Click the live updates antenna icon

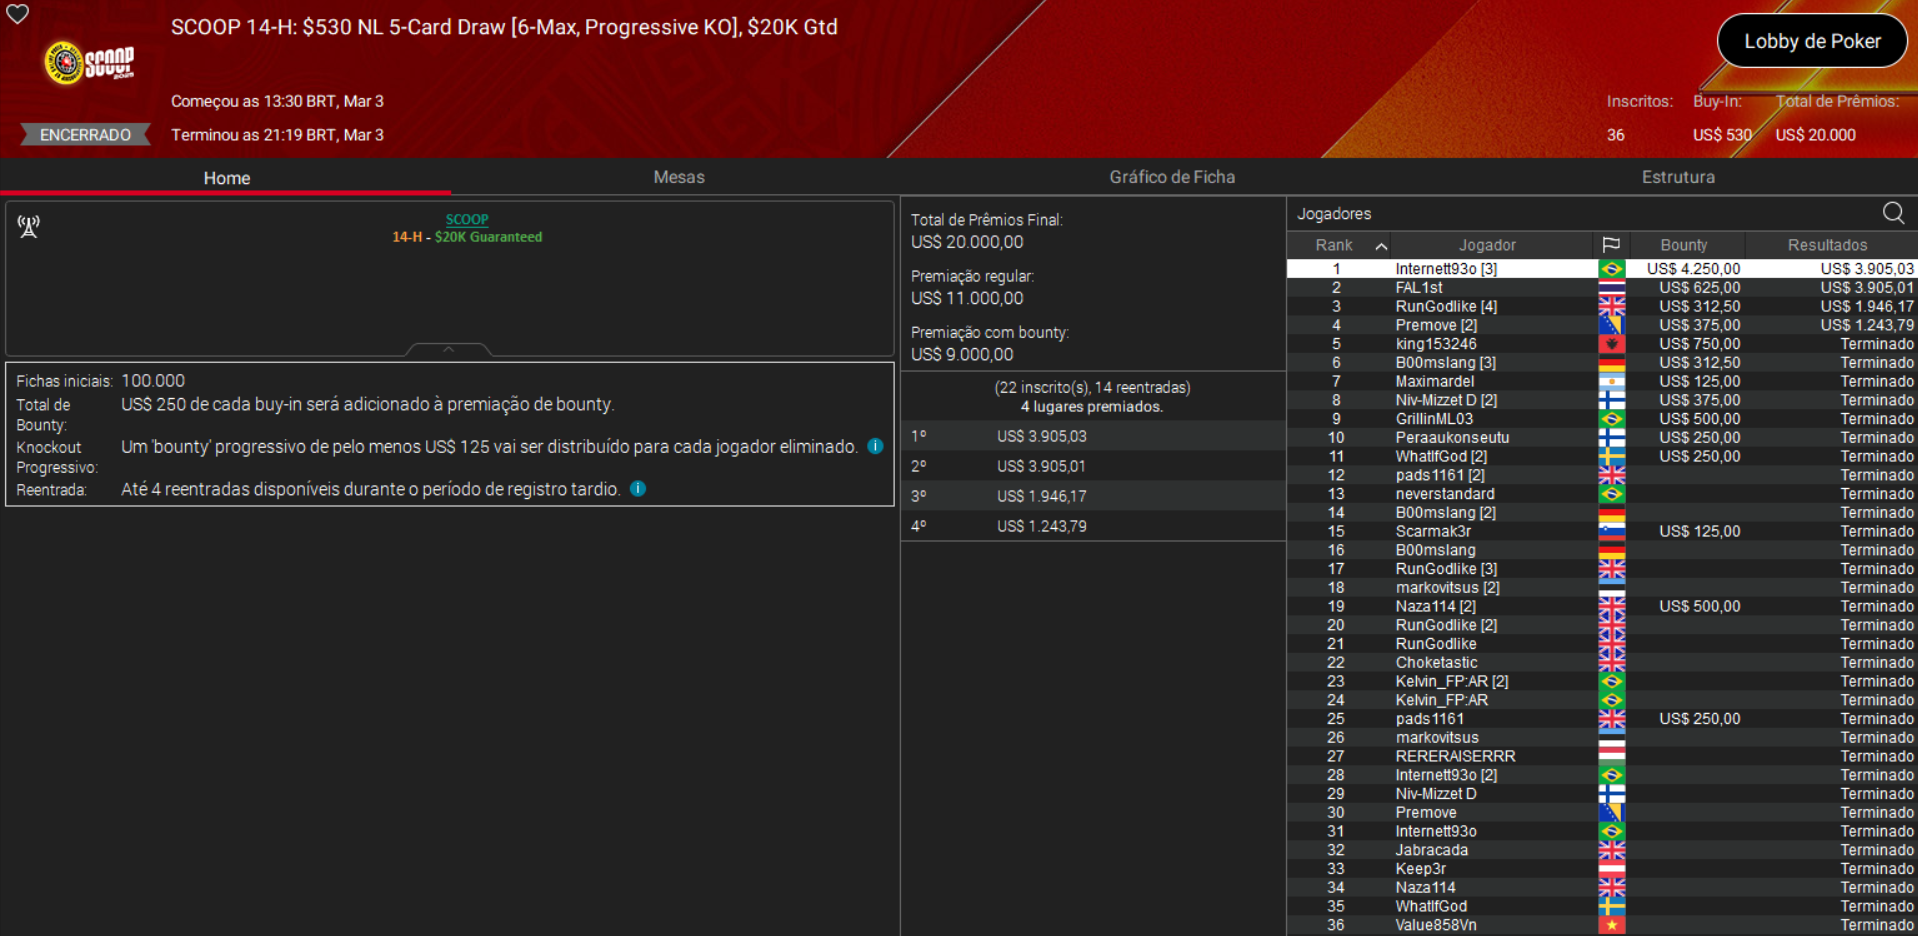click(x=28, y=226)
